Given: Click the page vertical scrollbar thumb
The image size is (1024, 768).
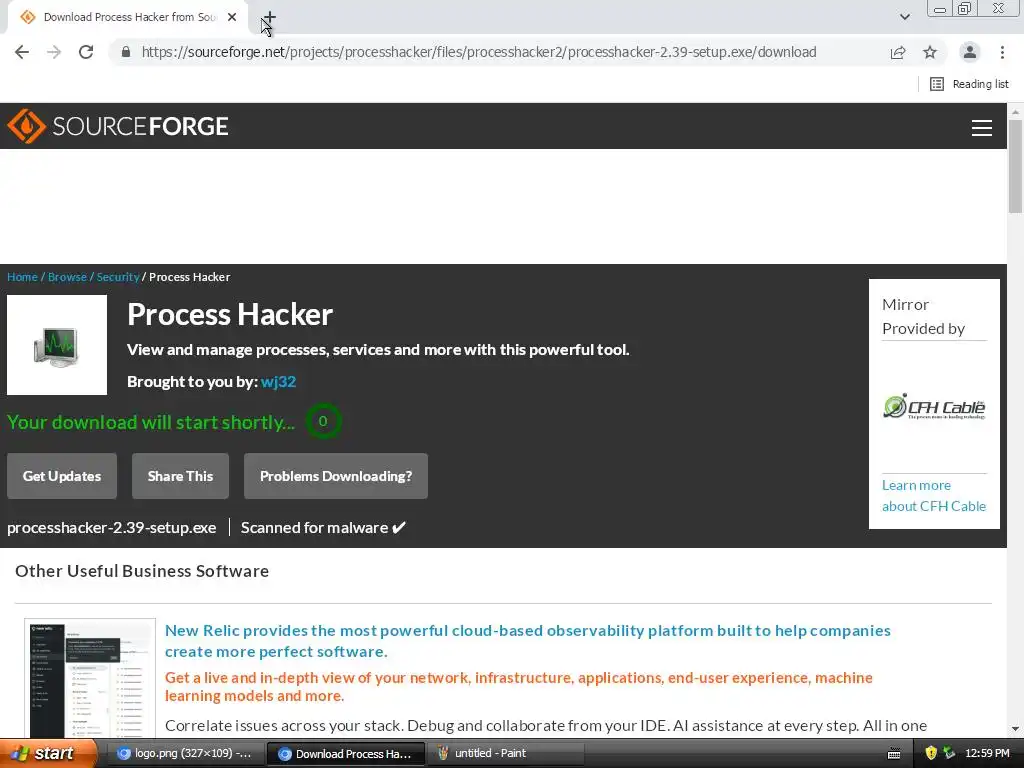Looking at the screenshot, I should pos(1015,167).
